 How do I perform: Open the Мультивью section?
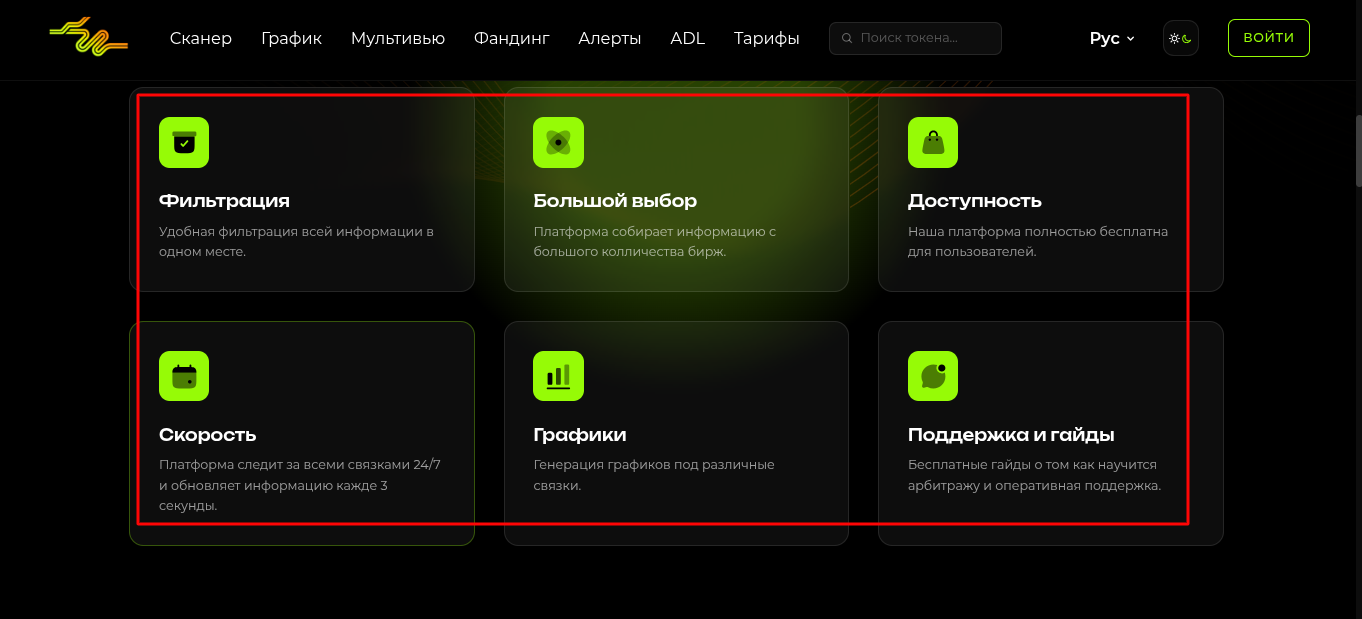tap(398, 38)
